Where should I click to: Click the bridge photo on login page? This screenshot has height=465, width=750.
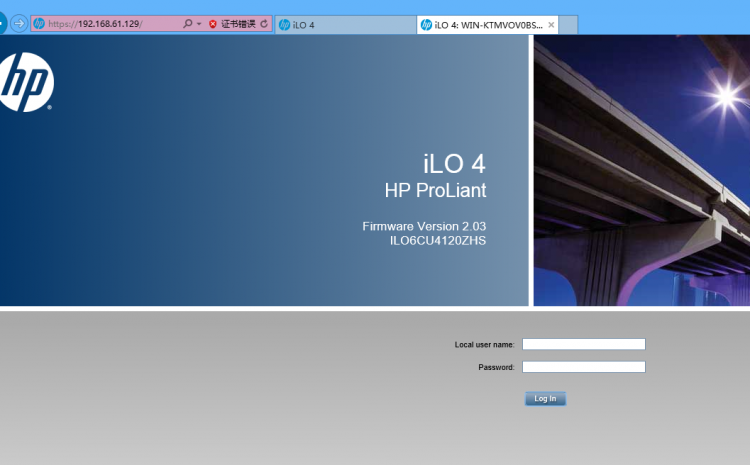point(641,170)
